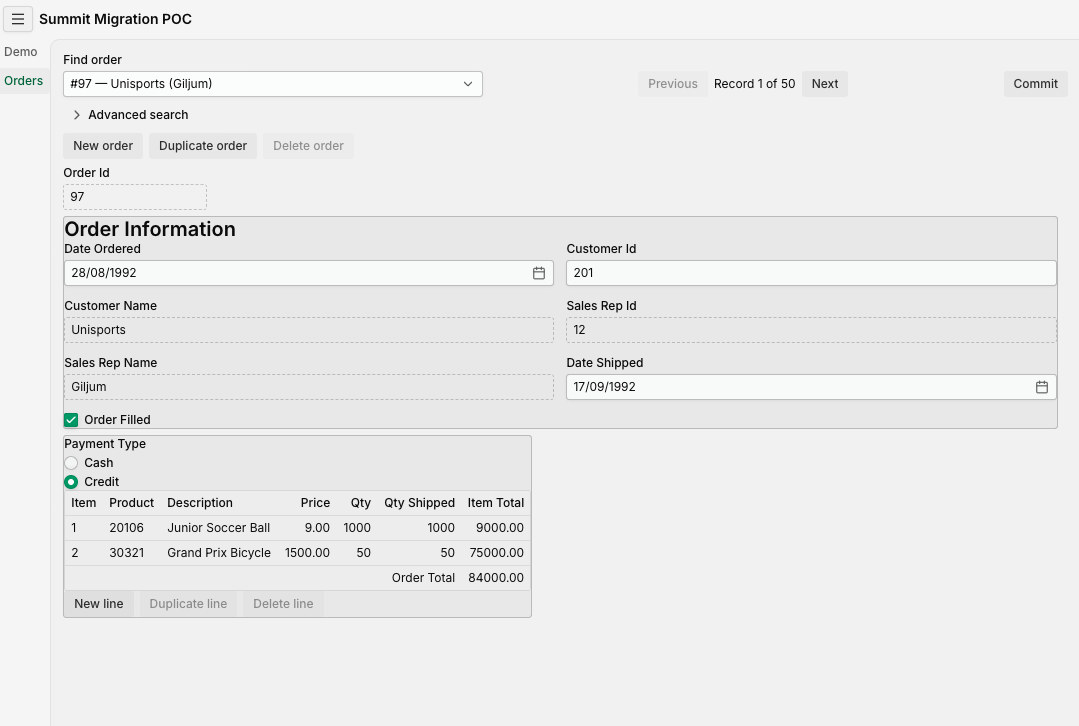Click the Order Id field
The width and height of the screenshot is (1079, 726).
[x=135, y=197]
